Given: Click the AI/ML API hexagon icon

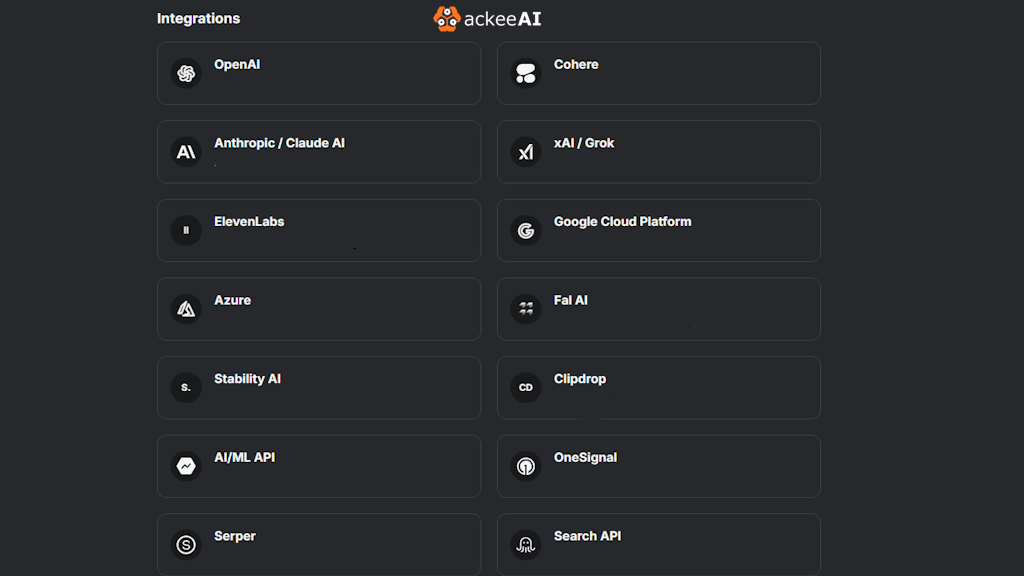Looking at the screenshot, I should click(x=186, y=466).
